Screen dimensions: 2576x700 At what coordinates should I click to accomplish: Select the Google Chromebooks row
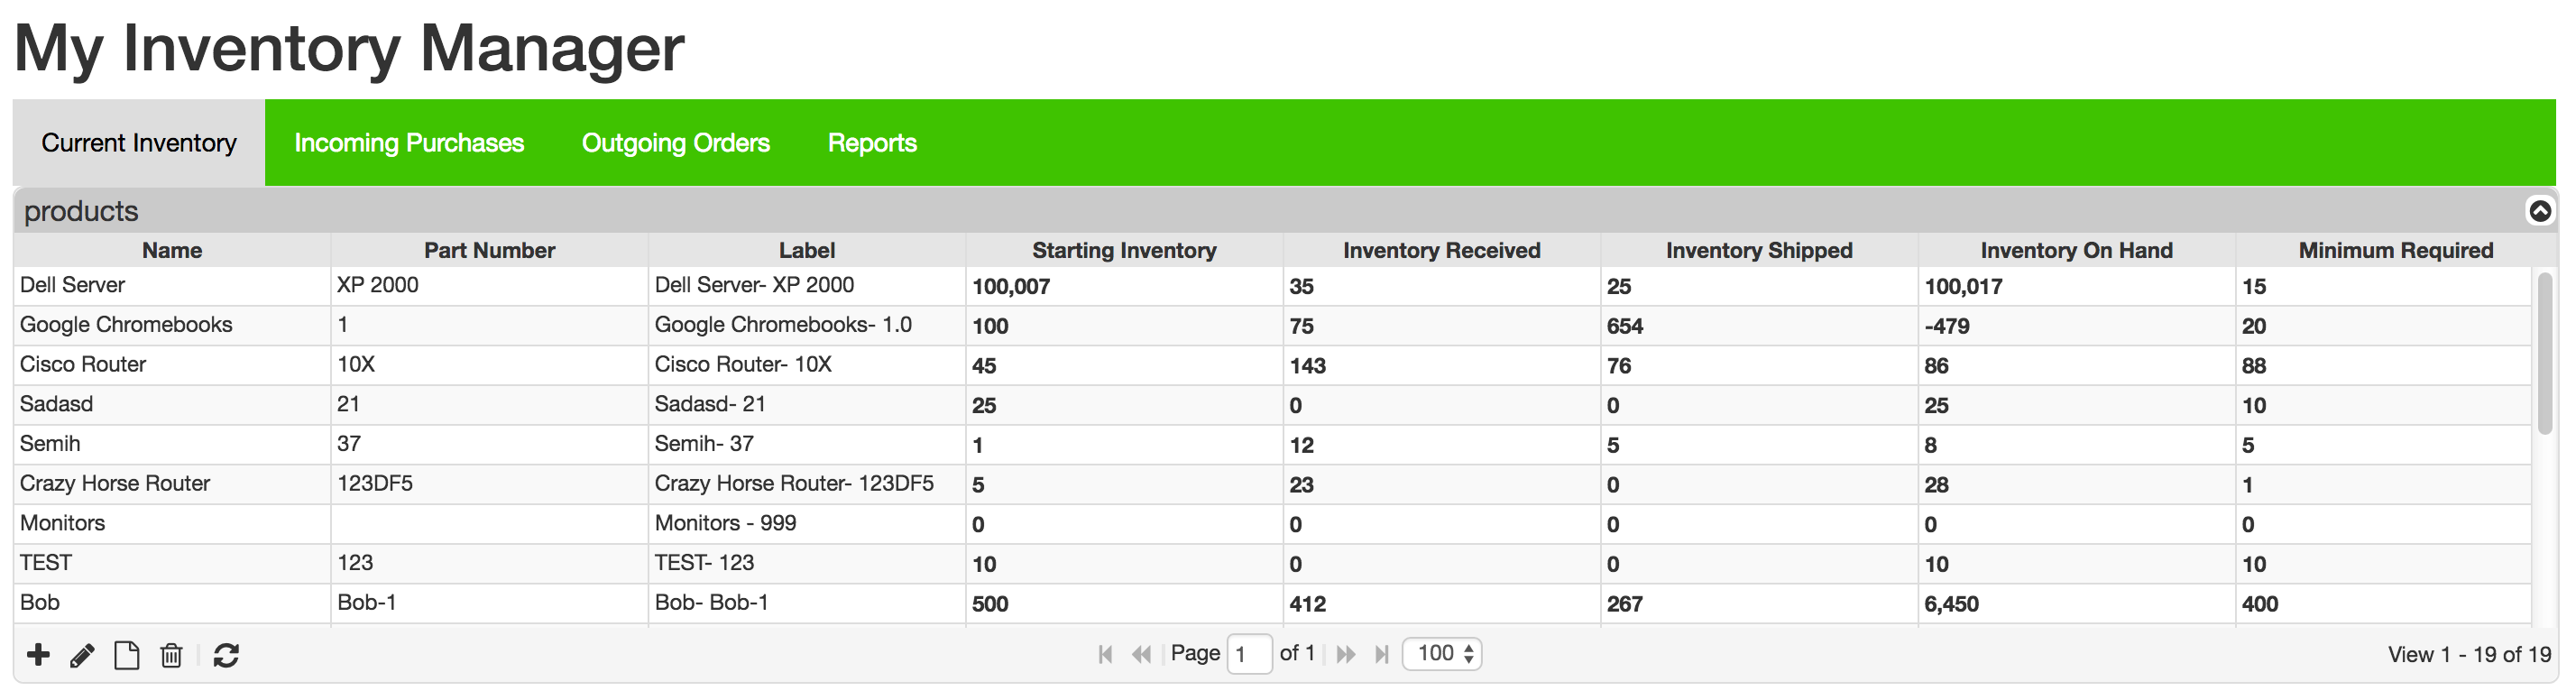pos(126,325)
